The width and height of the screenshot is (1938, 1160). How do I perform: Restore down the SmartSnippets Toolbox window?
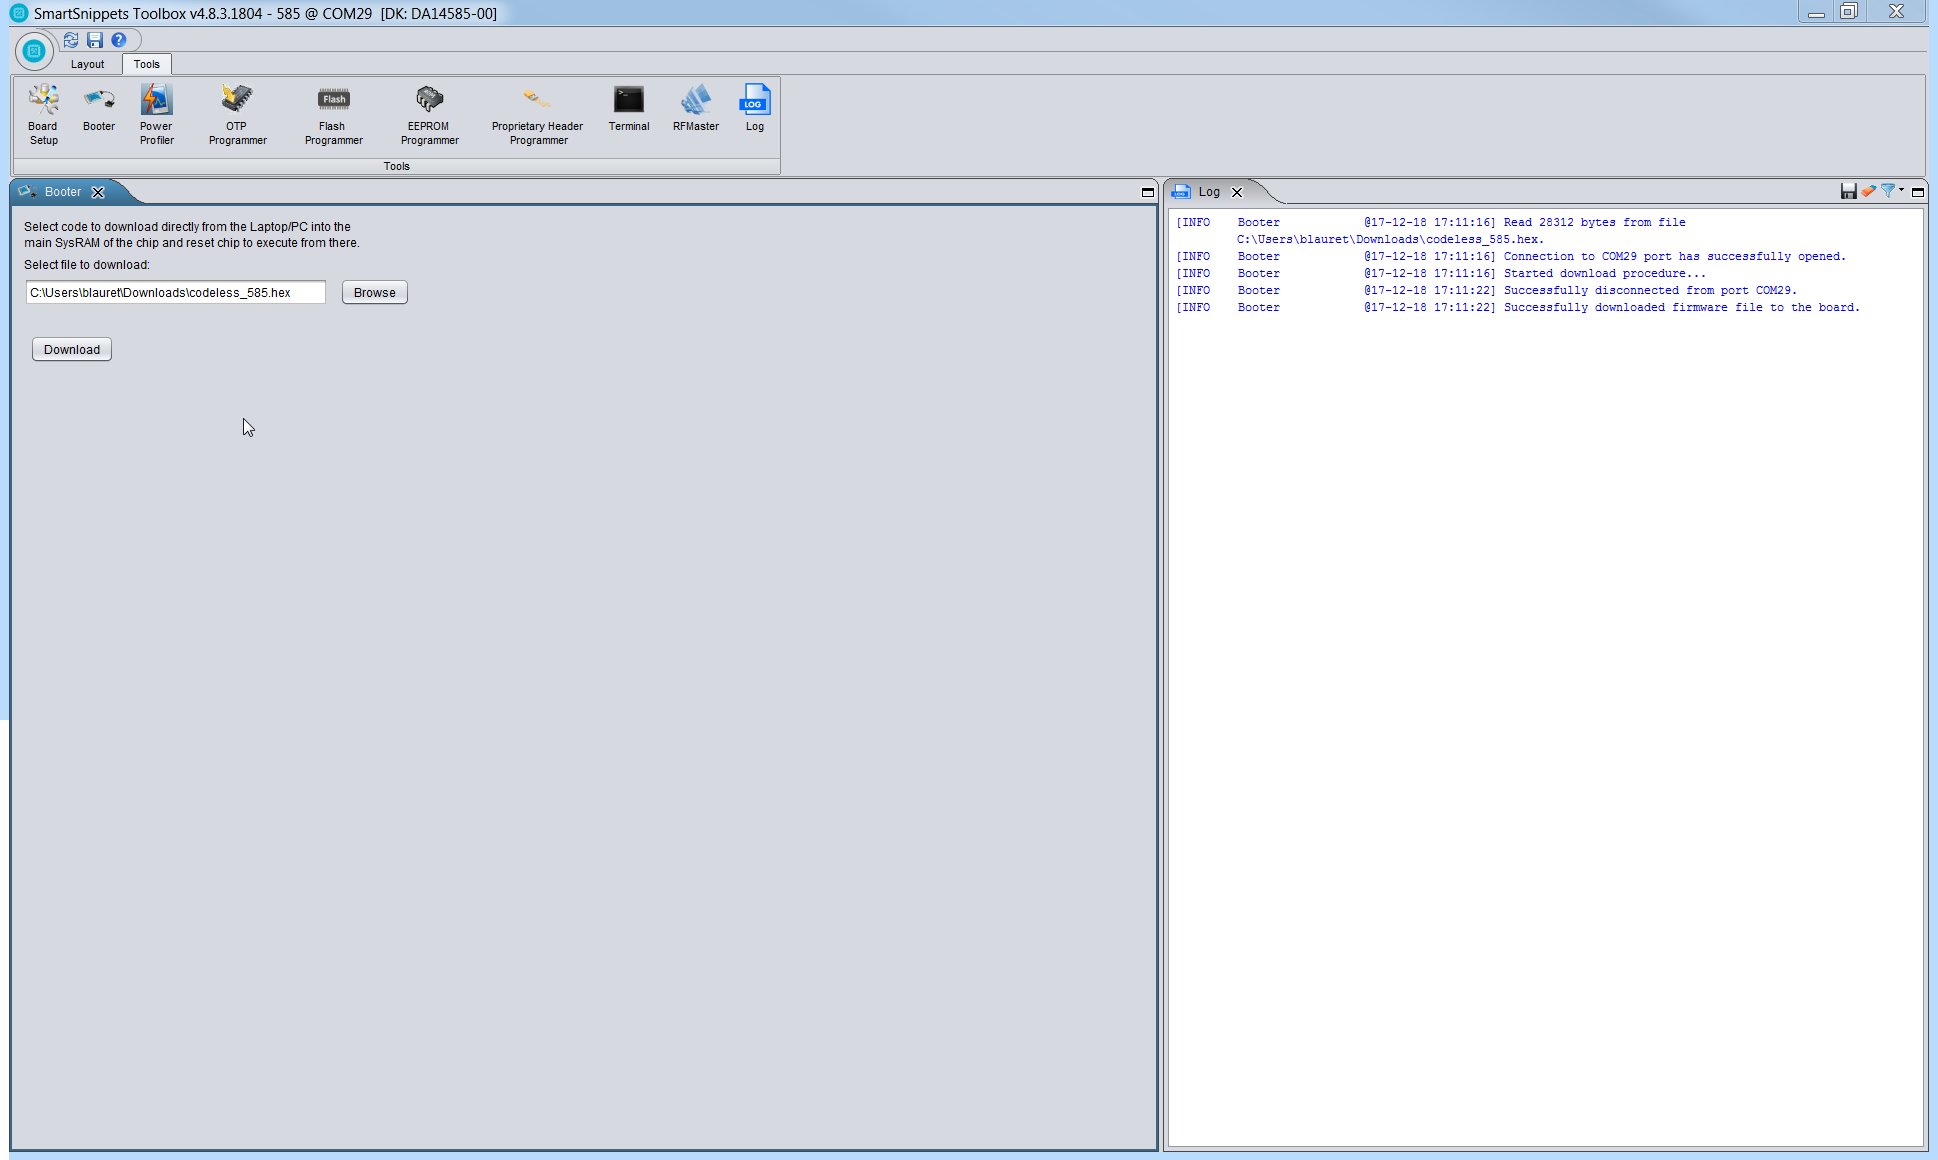click(1849, 11)
